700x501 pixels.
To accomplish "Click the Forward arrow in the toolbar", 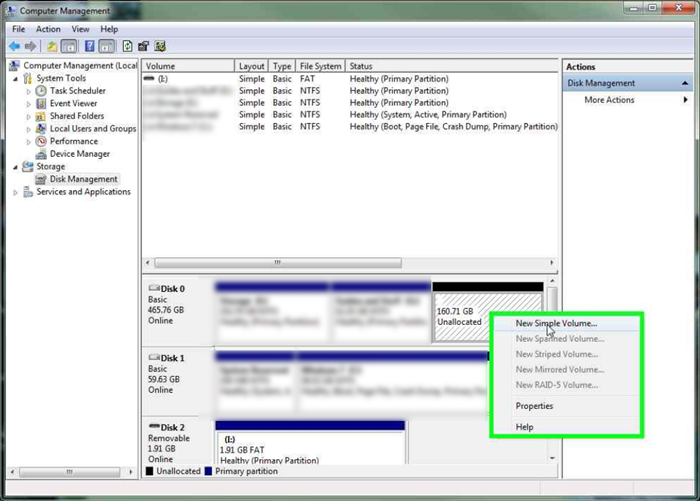I will 30,46.
